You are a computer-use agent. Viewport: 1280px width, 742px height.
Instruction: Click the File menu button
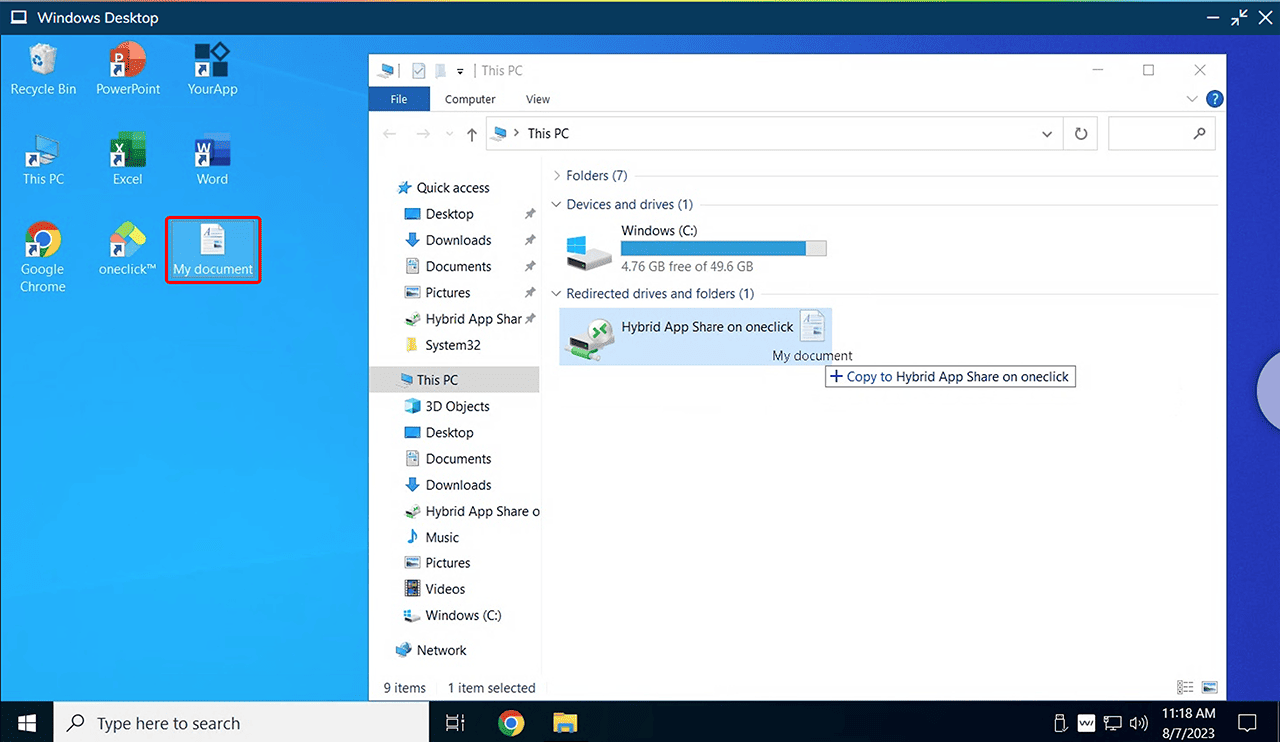pos(399,99)
